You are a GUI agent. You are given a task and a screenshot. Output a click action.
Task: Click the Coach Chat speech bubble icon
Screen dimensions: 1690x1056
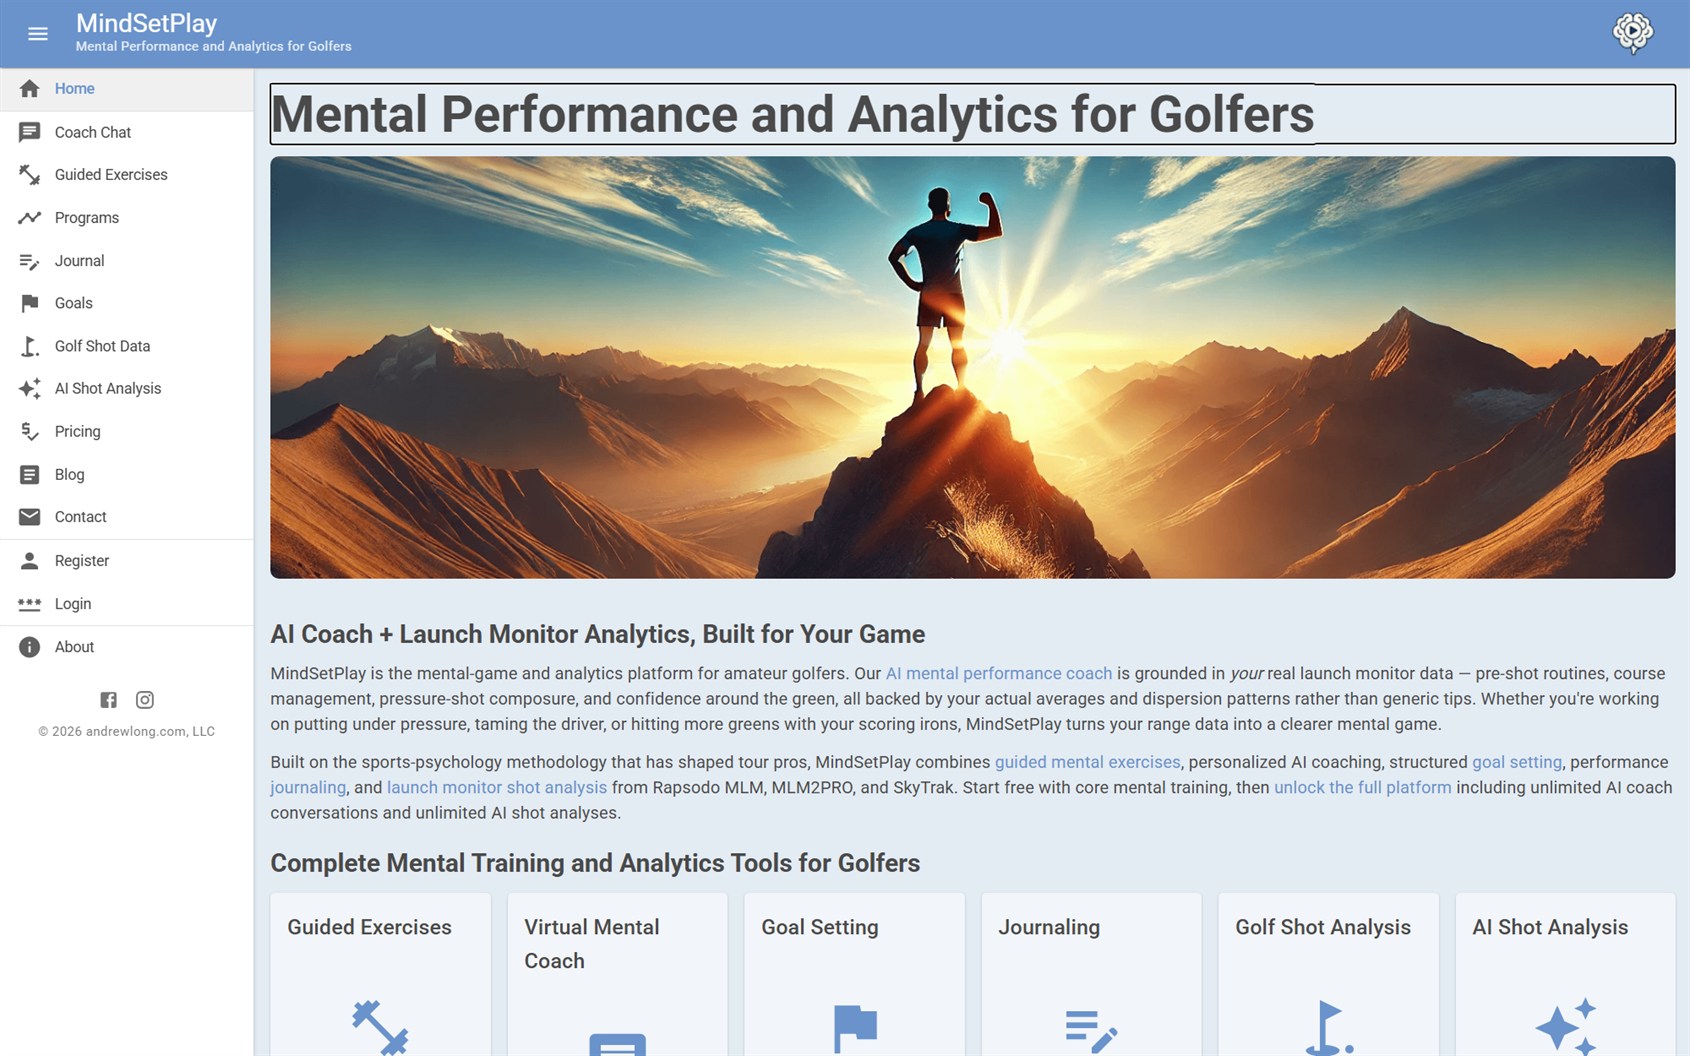30,132
